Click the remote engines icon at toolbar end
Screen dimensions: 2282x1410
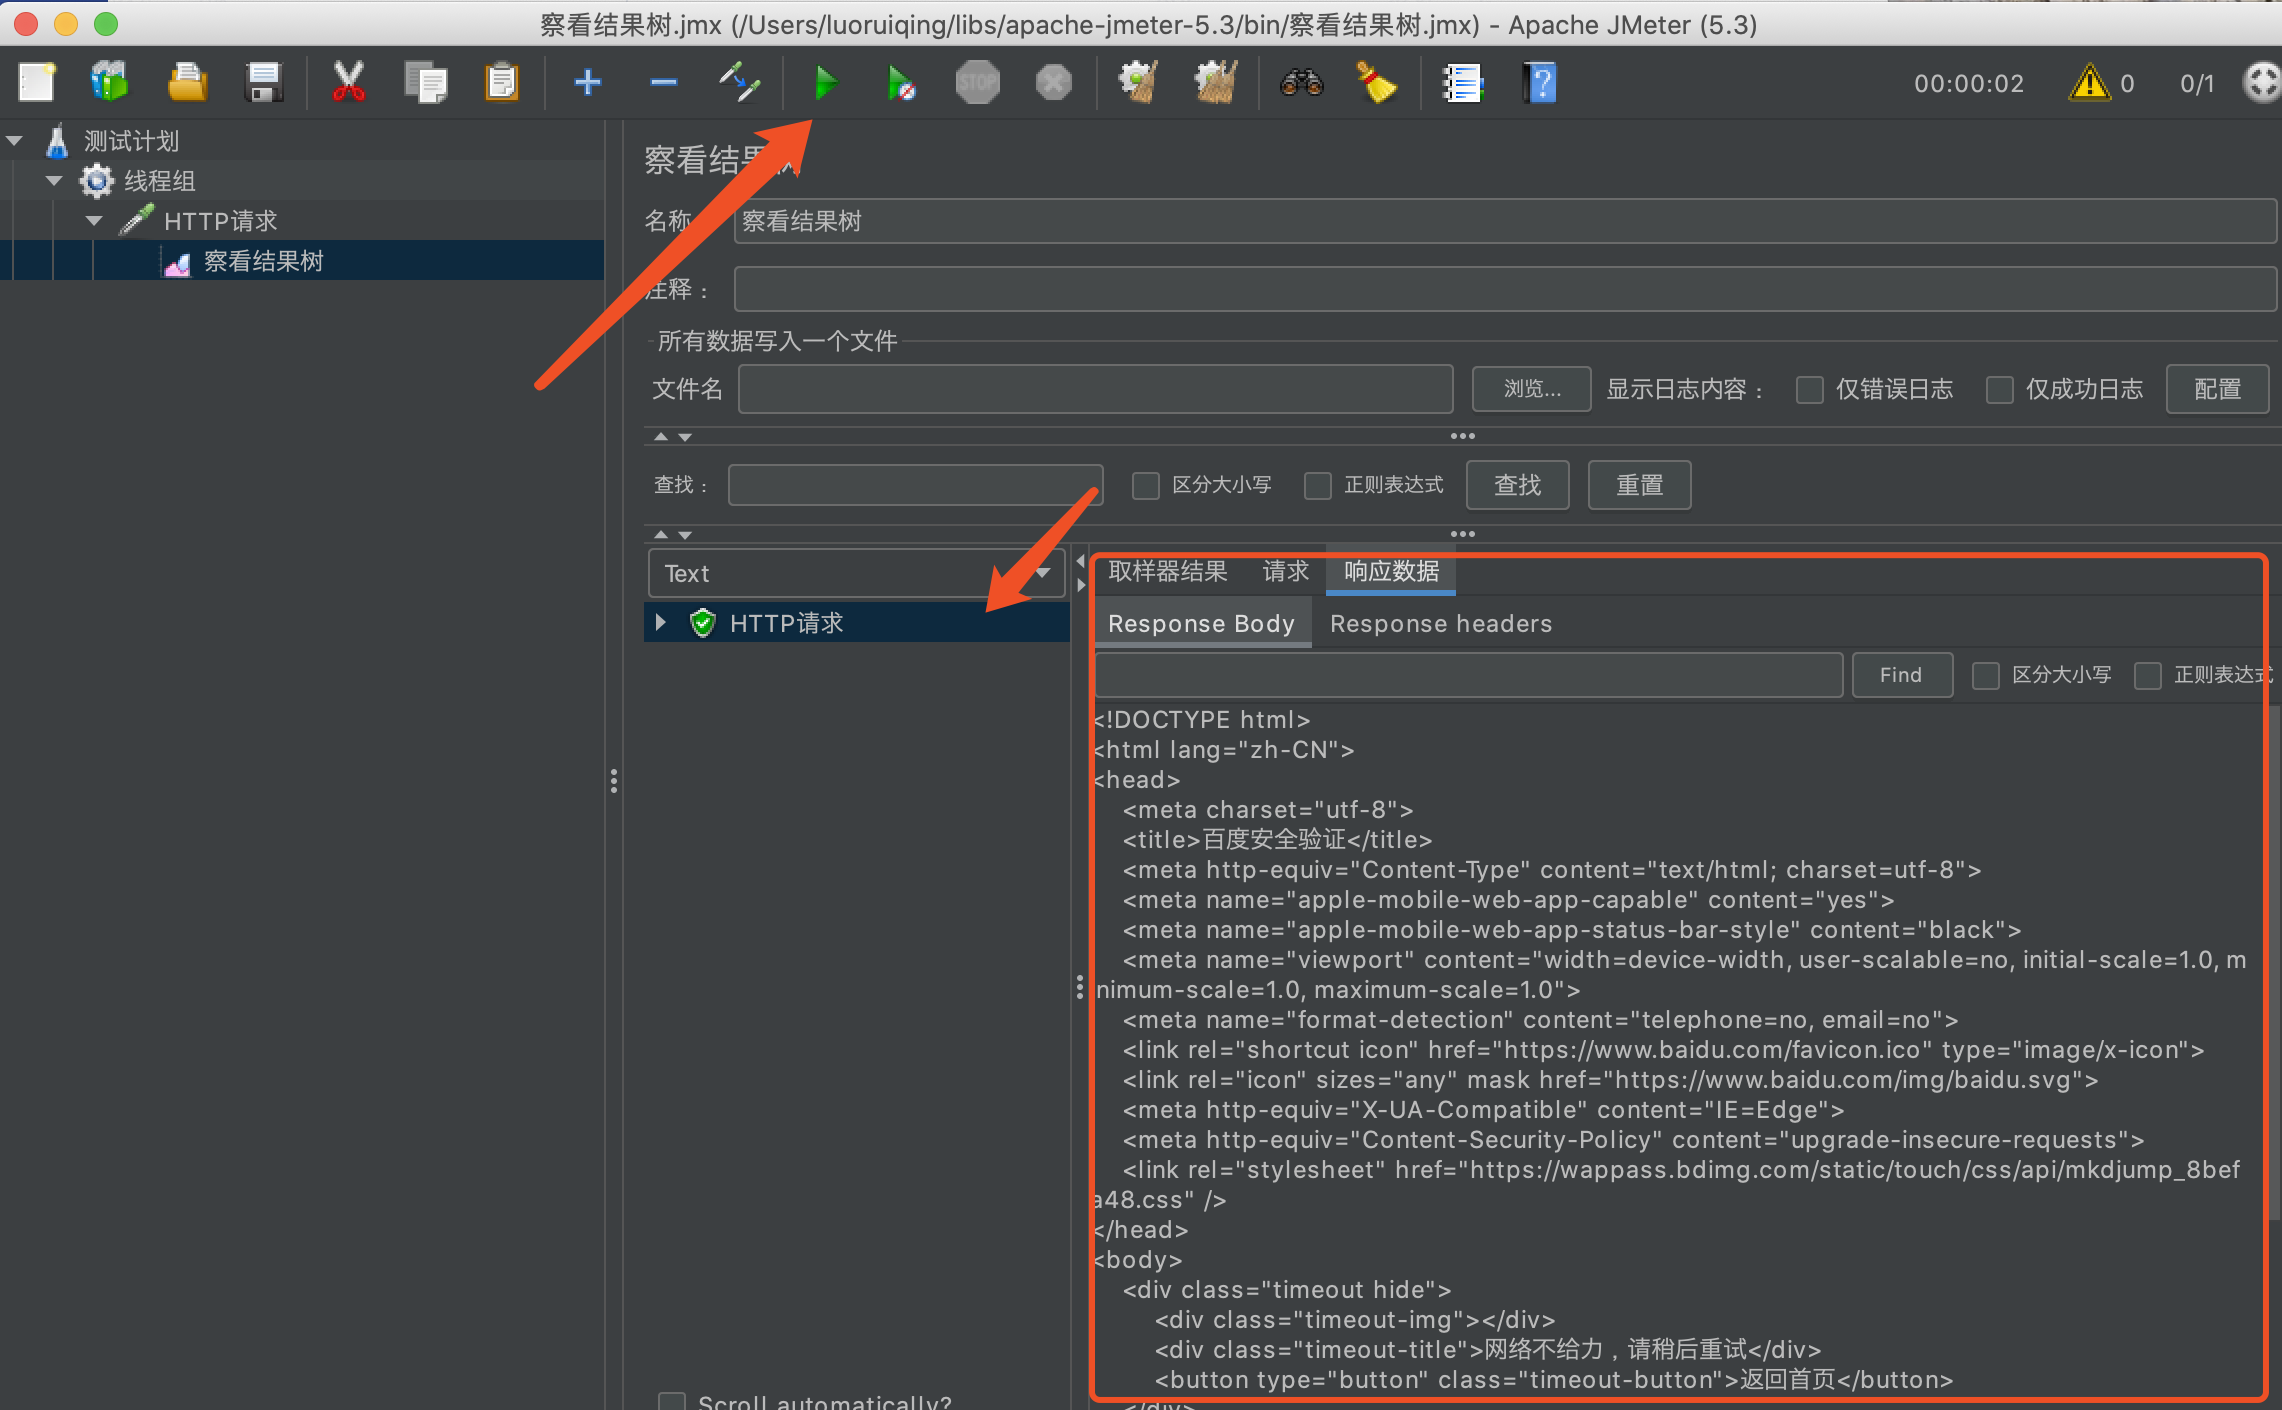pos(2262,82)
